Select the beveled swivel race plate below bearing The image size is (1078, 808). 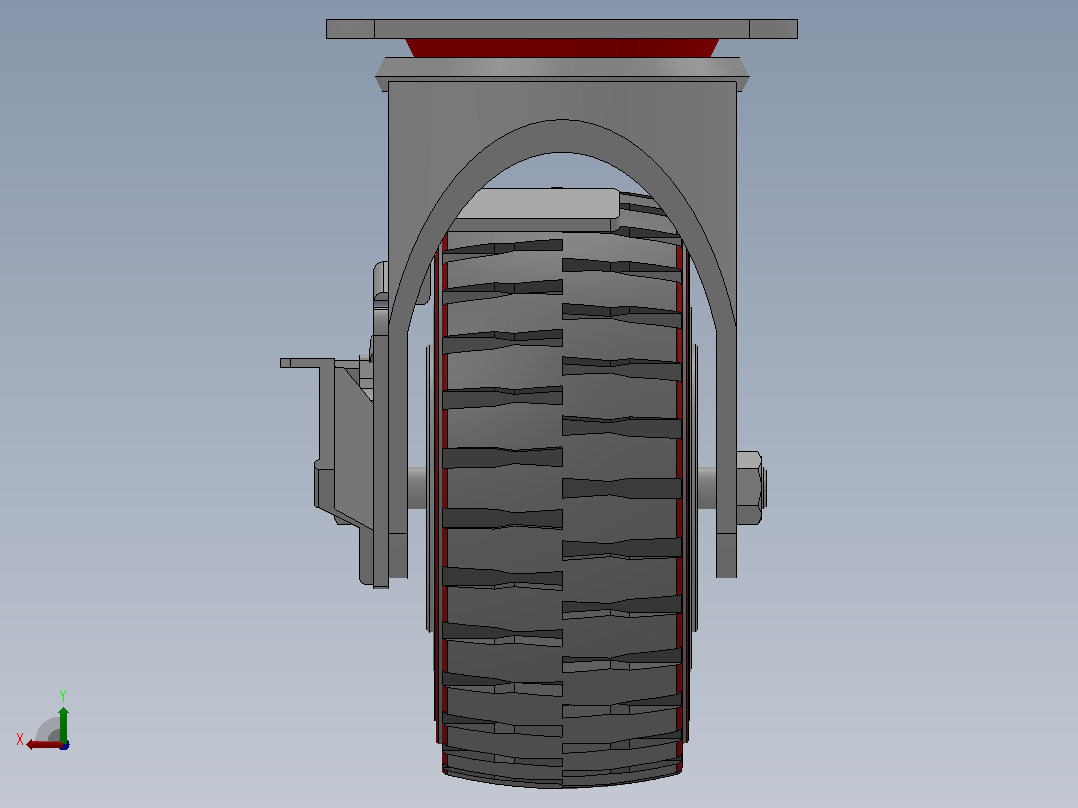tap(562, 67)
